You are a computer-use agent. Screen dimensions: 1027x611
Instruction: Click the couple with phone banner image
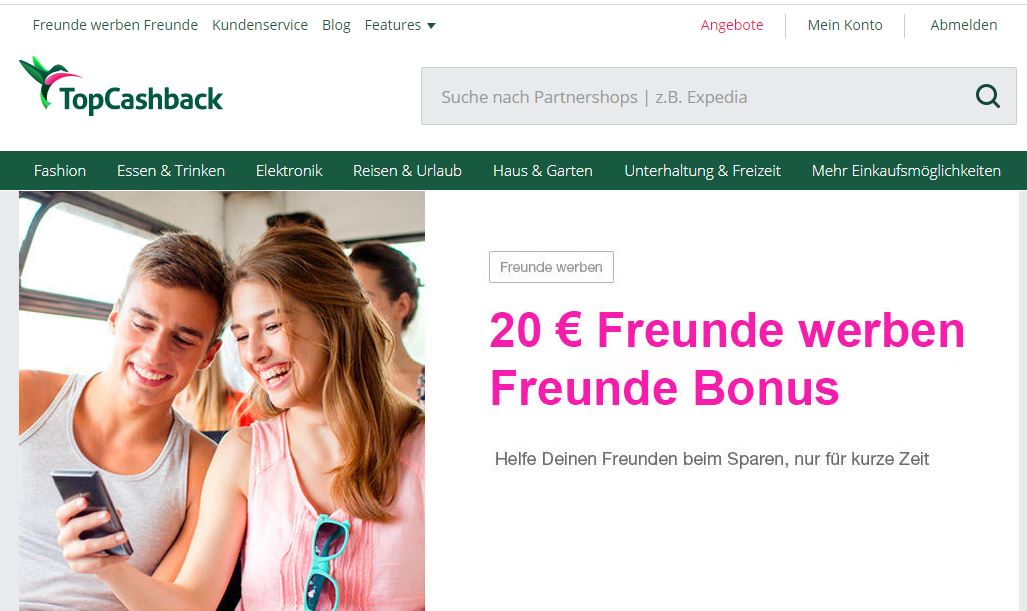pos(222,401)
